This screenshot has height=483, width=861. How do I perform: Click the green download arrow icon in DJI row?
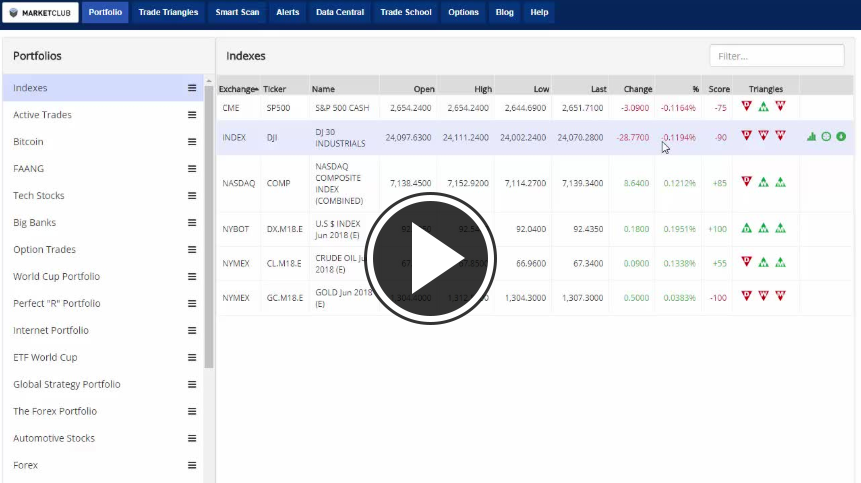coord(841,137)
